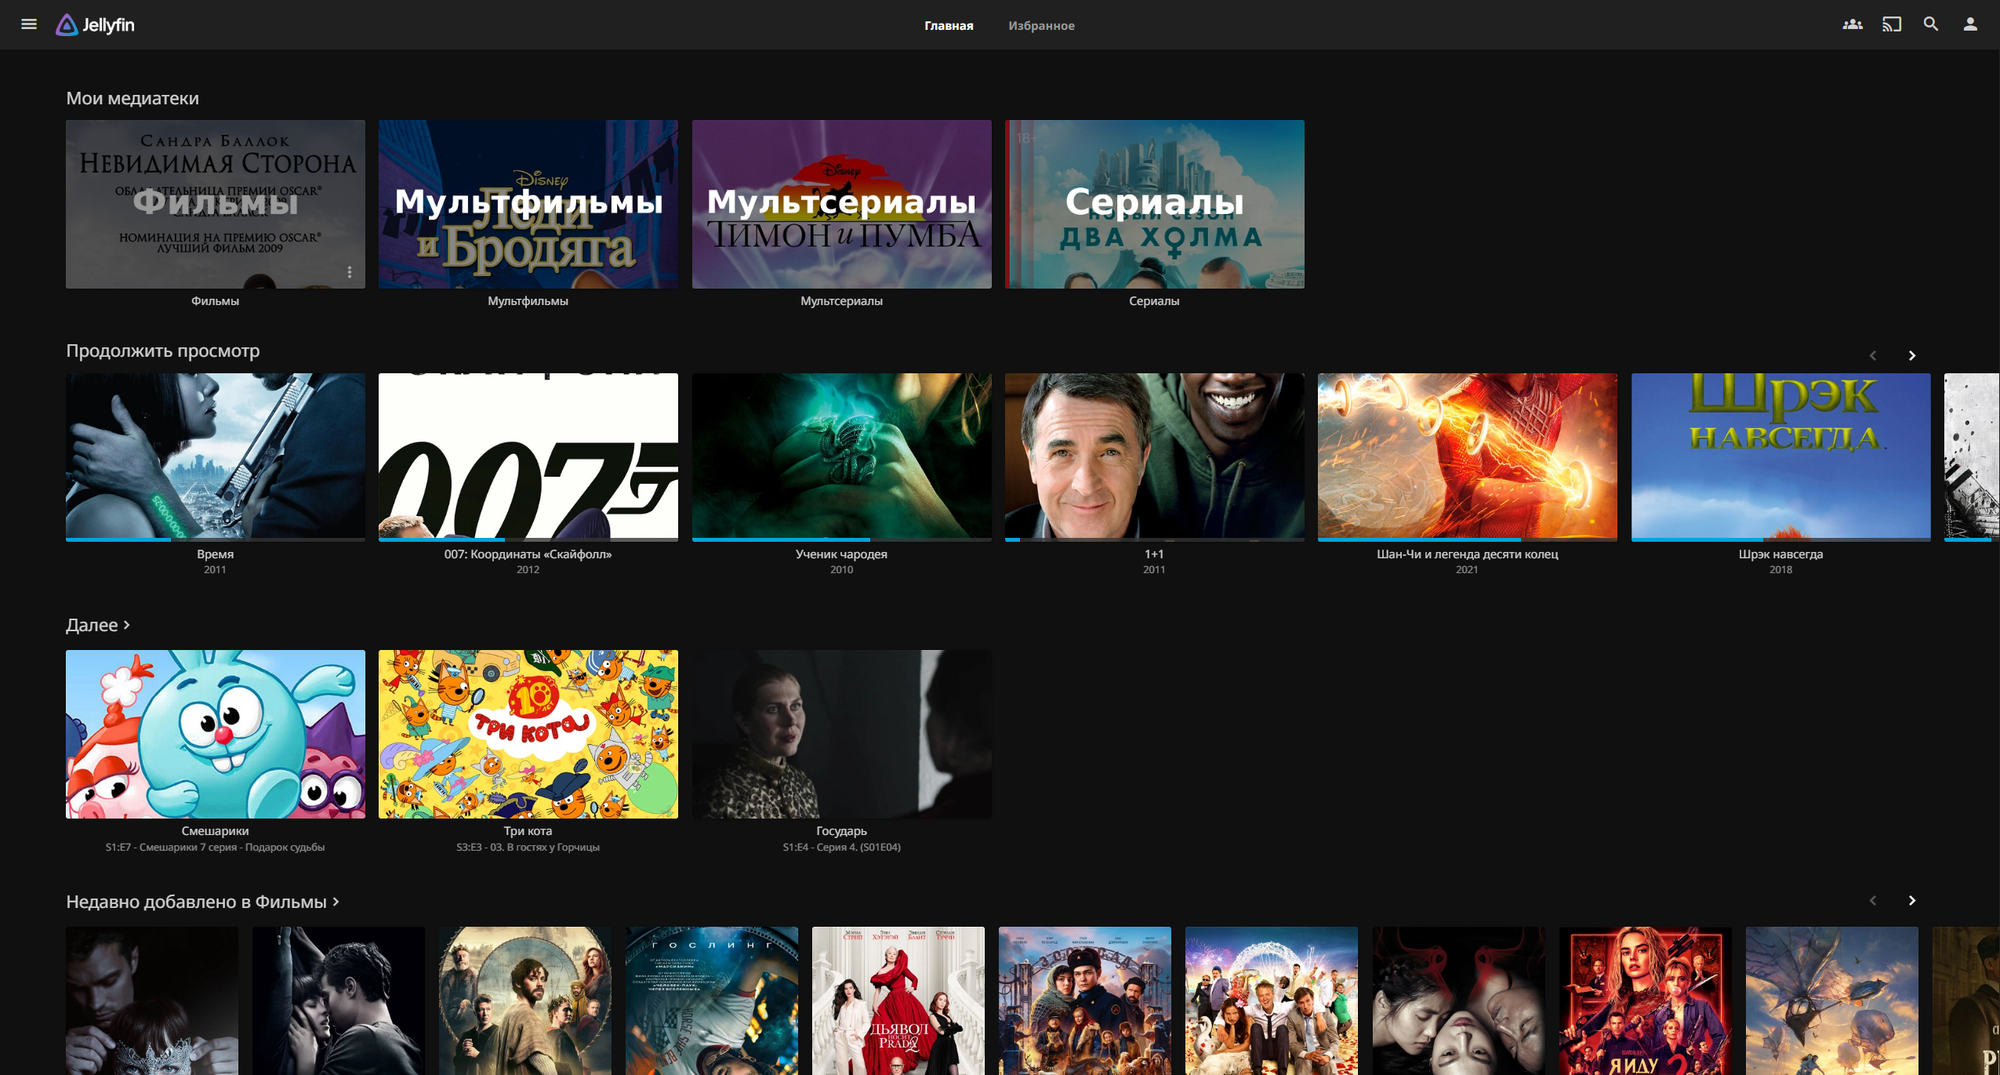Click the progress bar under Шан-Чи thumbnail

1467,539
